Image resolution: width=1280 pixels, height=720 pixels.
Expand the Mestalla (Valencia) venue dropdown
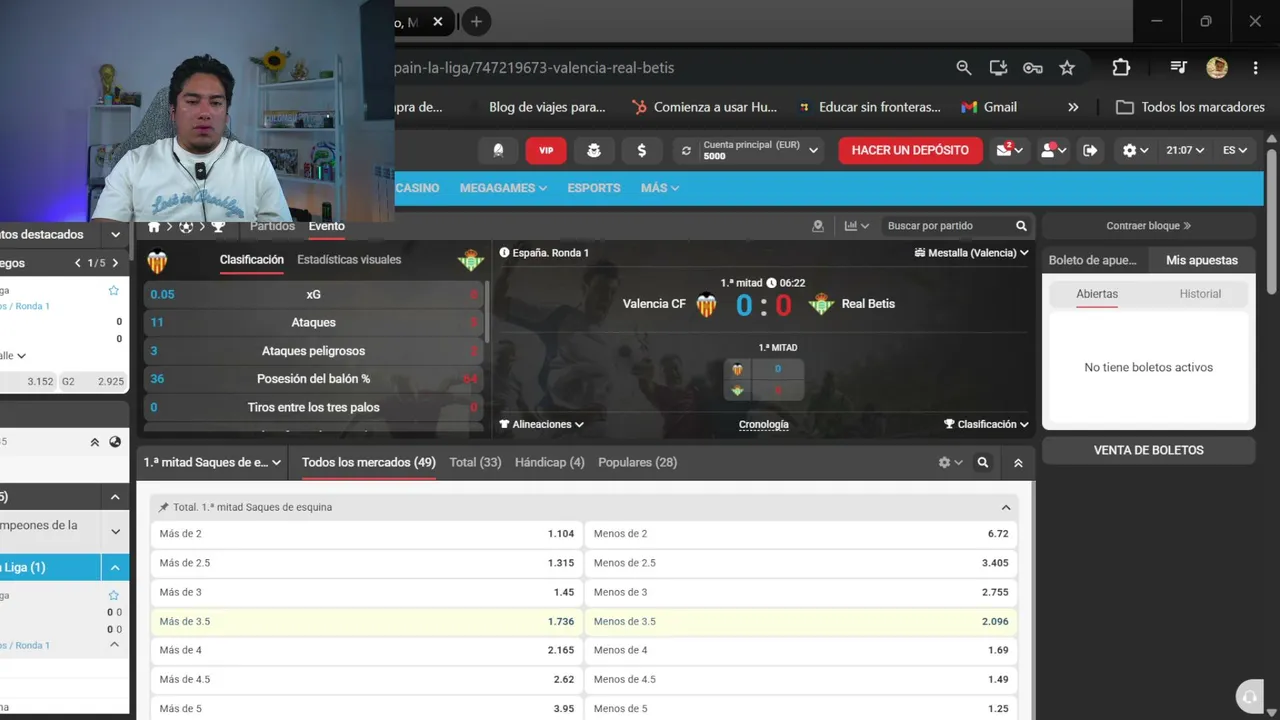972,253
